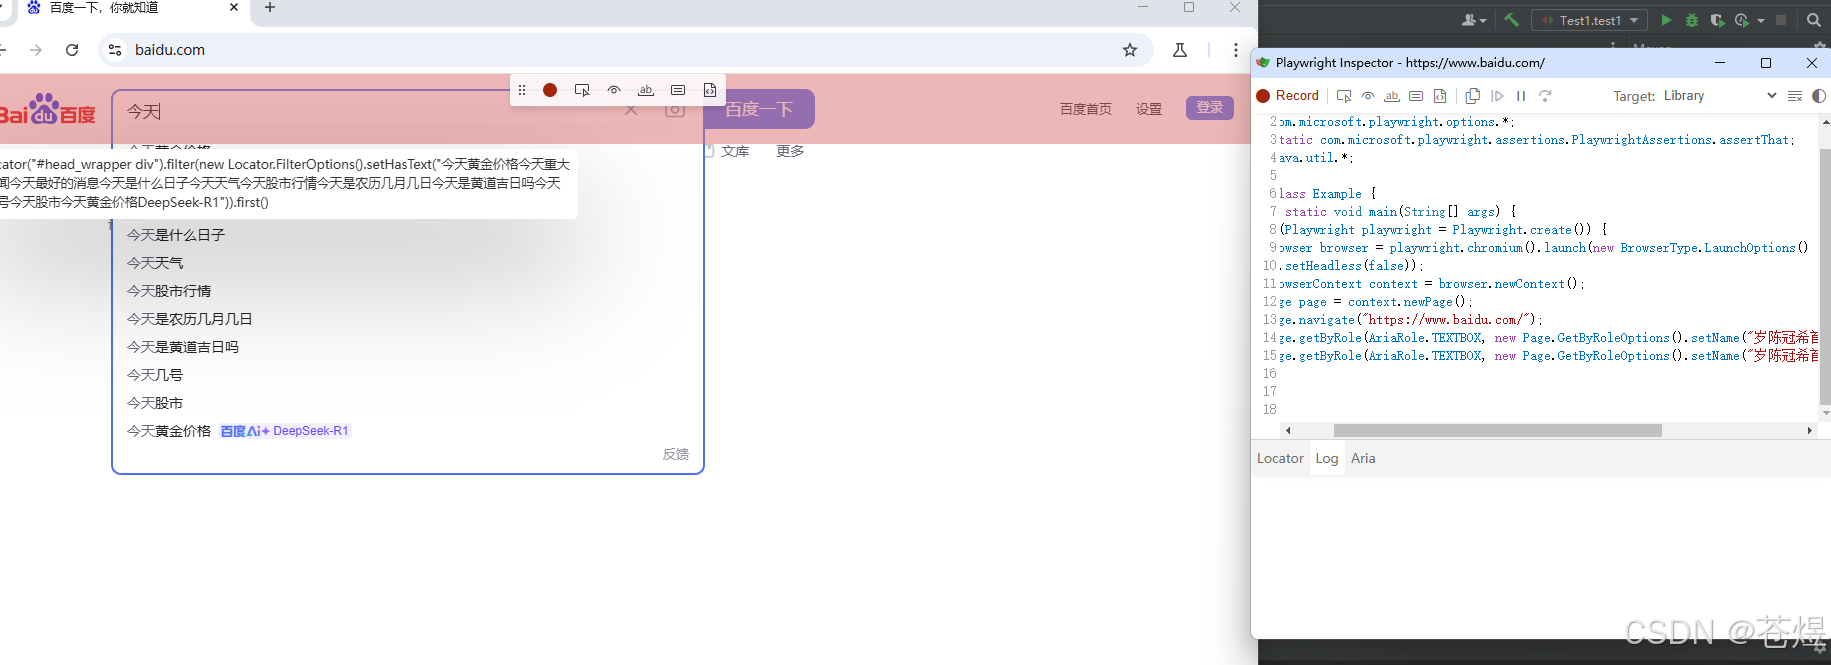This screenshot has height=665, width=1831.
Task: Click the Baidu logo
Action: (48, 109)
